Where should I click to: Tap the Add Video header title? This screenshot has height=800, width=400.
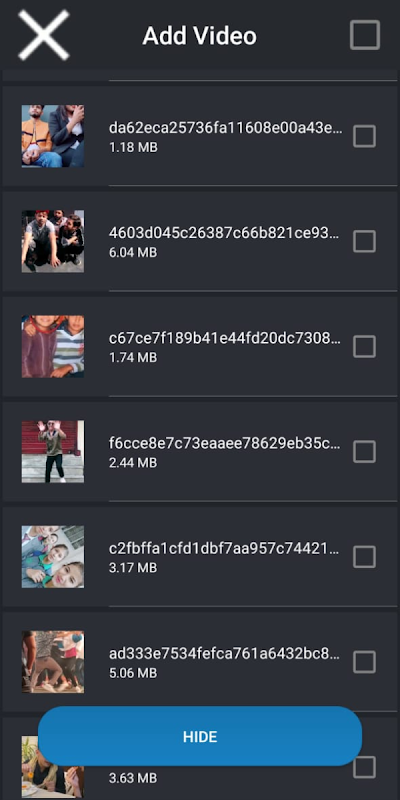coord(199,36)
